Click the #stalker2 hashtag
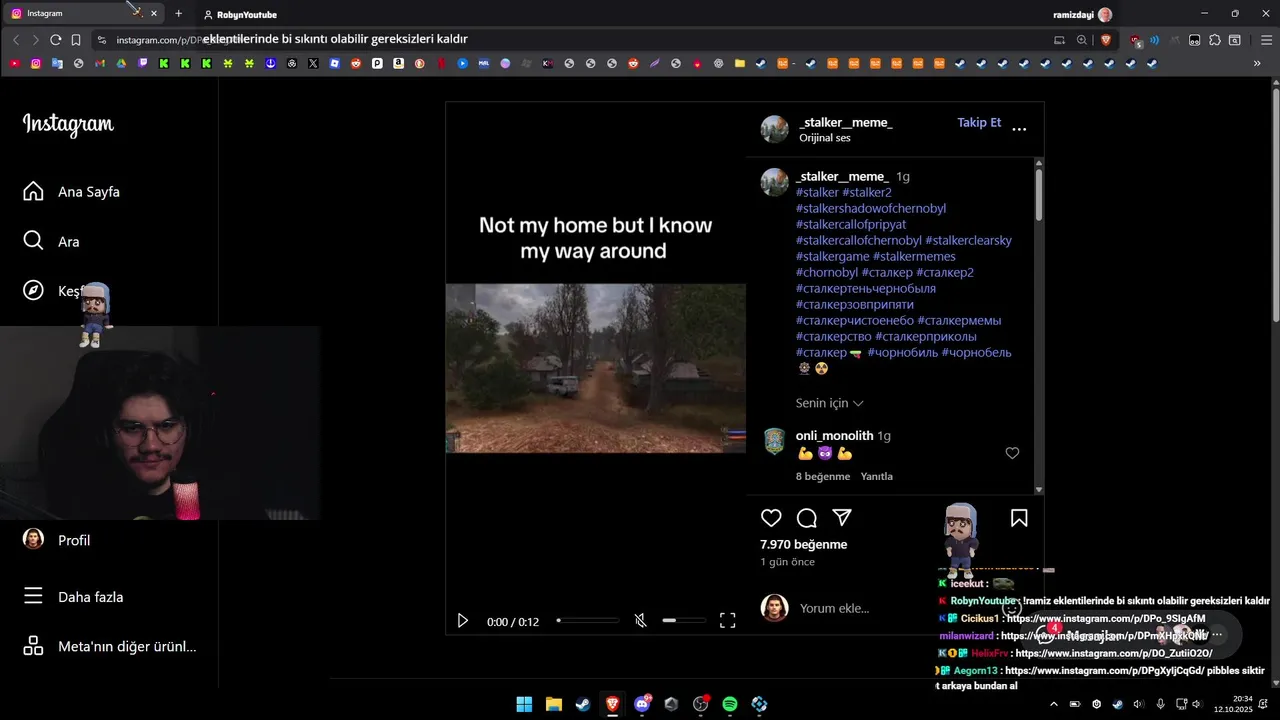This screenshot has width=1280, height=720. [x=866, y=192]
